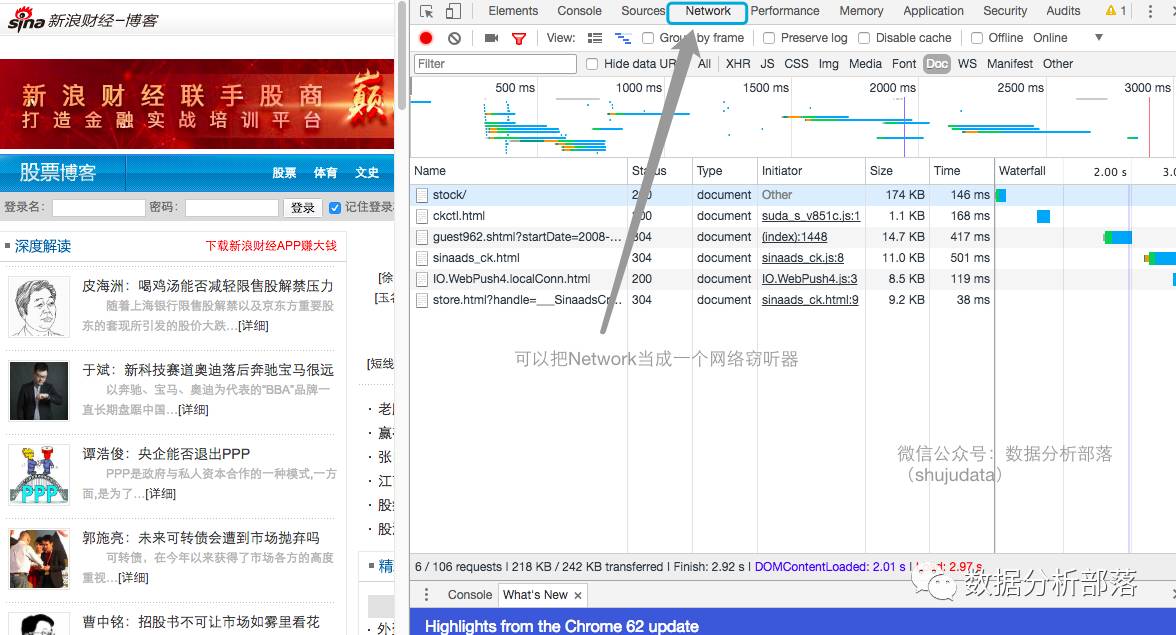Check Hide data URLs box

[592, 64]
